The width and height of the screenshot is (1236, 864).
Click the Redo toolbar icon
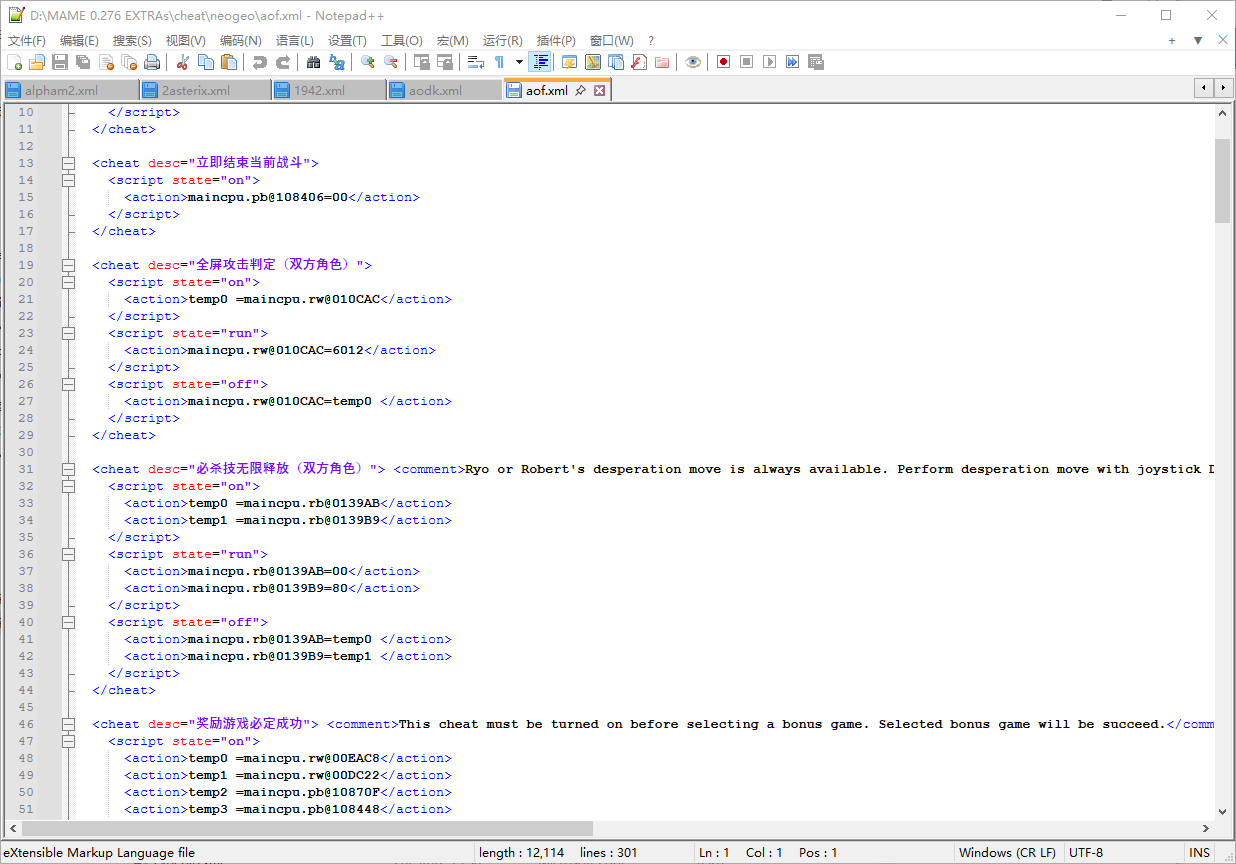(x=283, y=62)
